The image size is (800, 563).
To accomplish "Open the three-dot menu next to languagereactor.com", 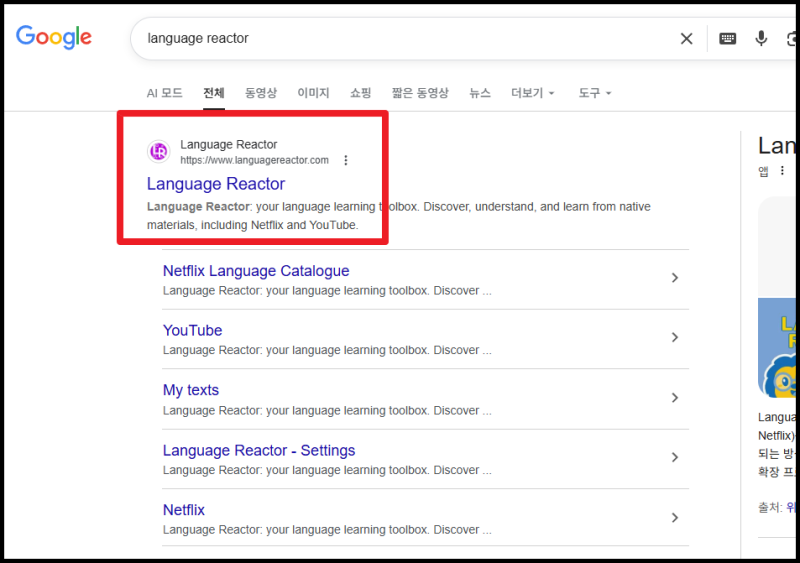I will [346, 160].
